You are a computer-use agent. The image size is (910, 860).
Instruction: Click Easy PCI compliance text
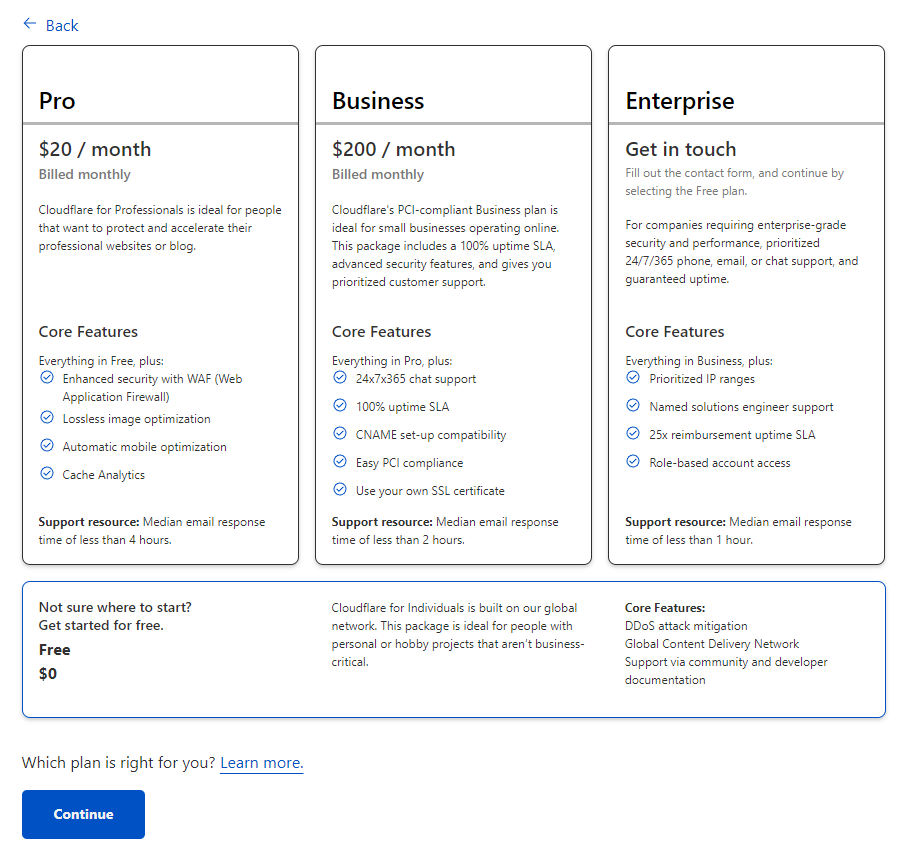(x=409, y=462)
